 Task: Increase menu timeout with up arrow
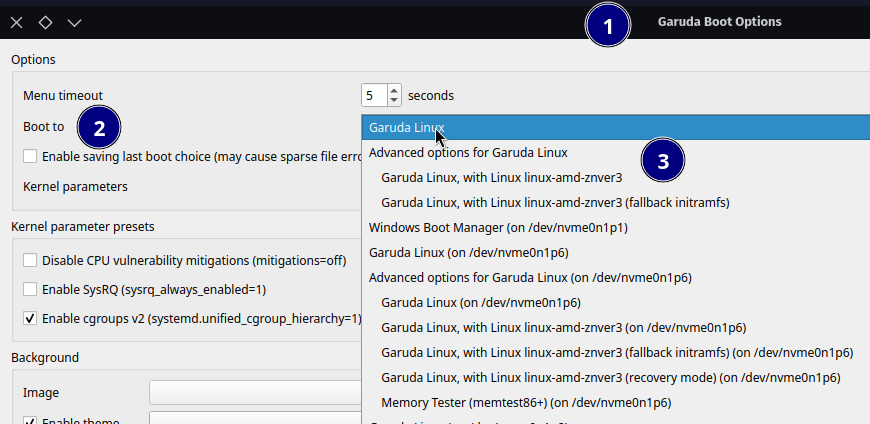coord(394,90)
